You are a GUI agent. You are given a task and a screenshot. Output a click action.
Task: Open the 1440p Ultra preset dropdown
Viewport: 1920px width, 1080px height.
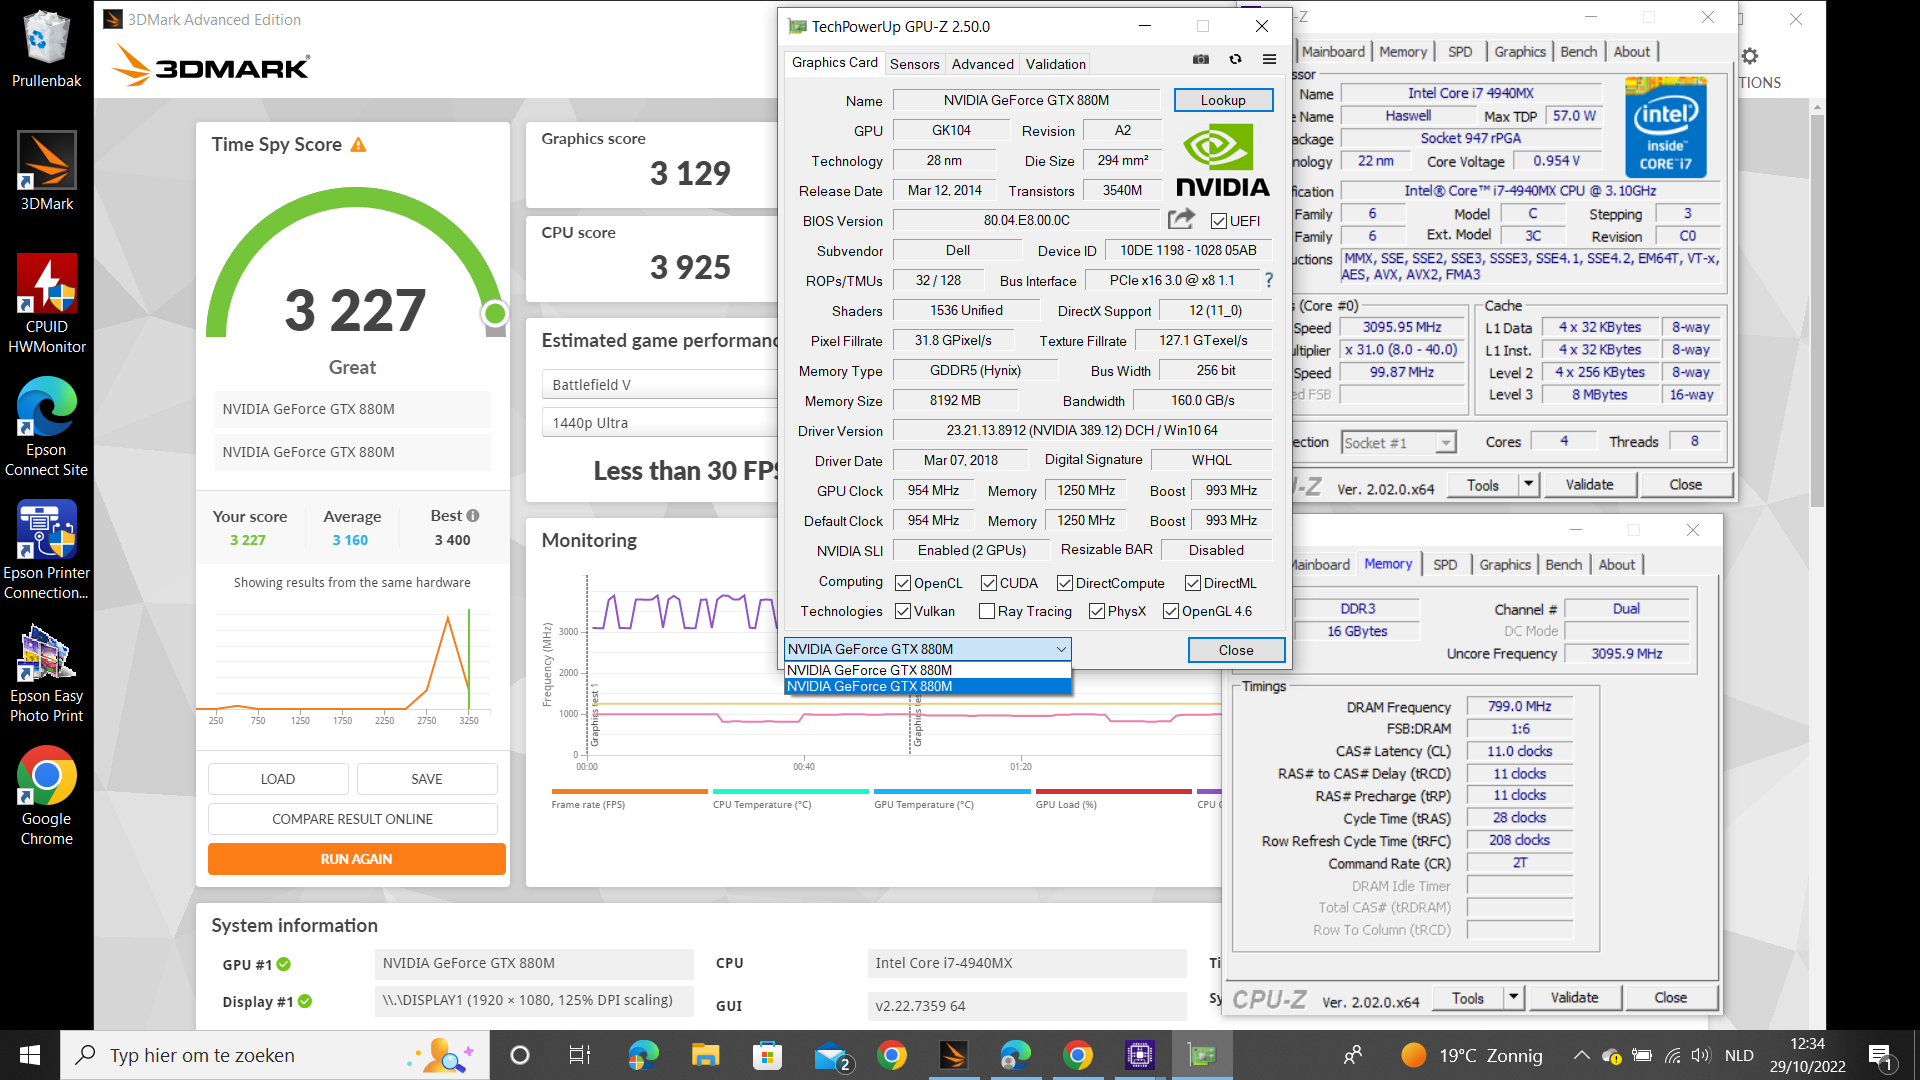pos(660,423)
